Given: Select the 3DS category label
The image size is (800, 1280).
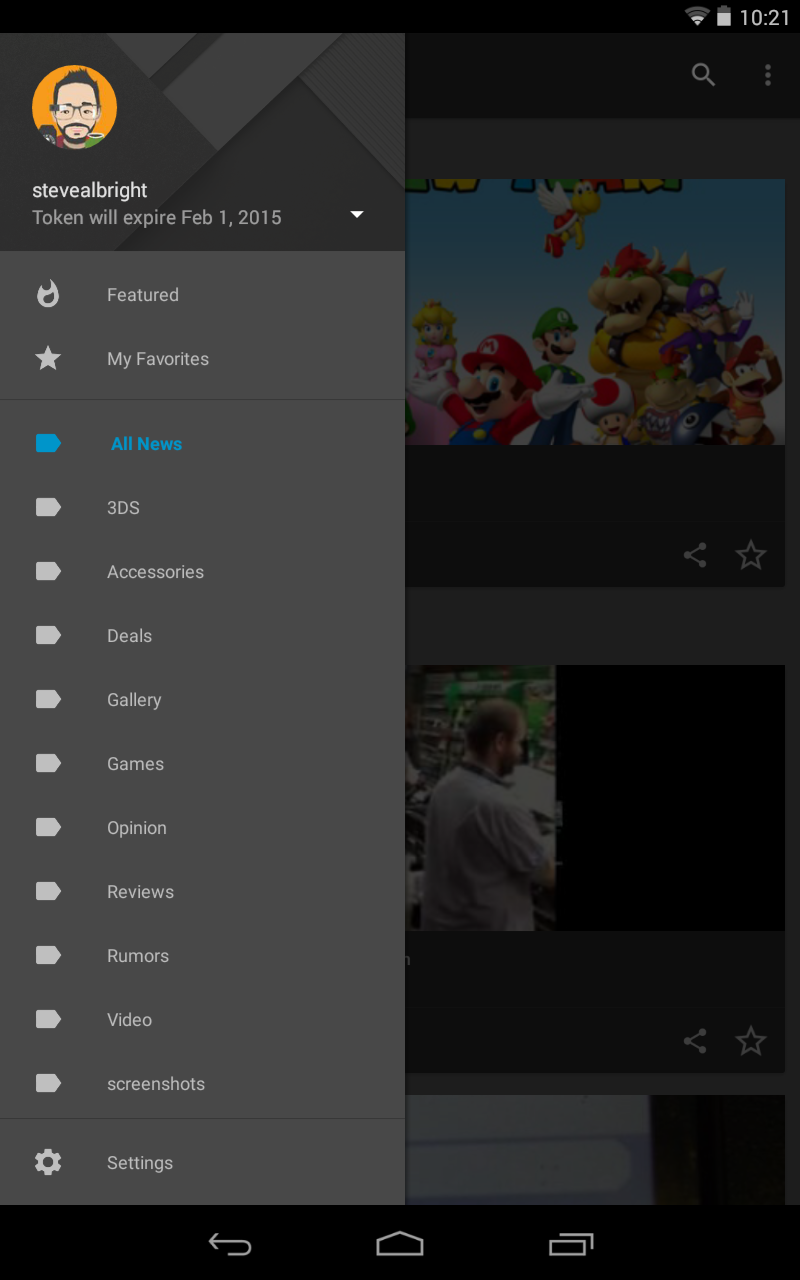Looking at the screenshot, I should point(123,508).
